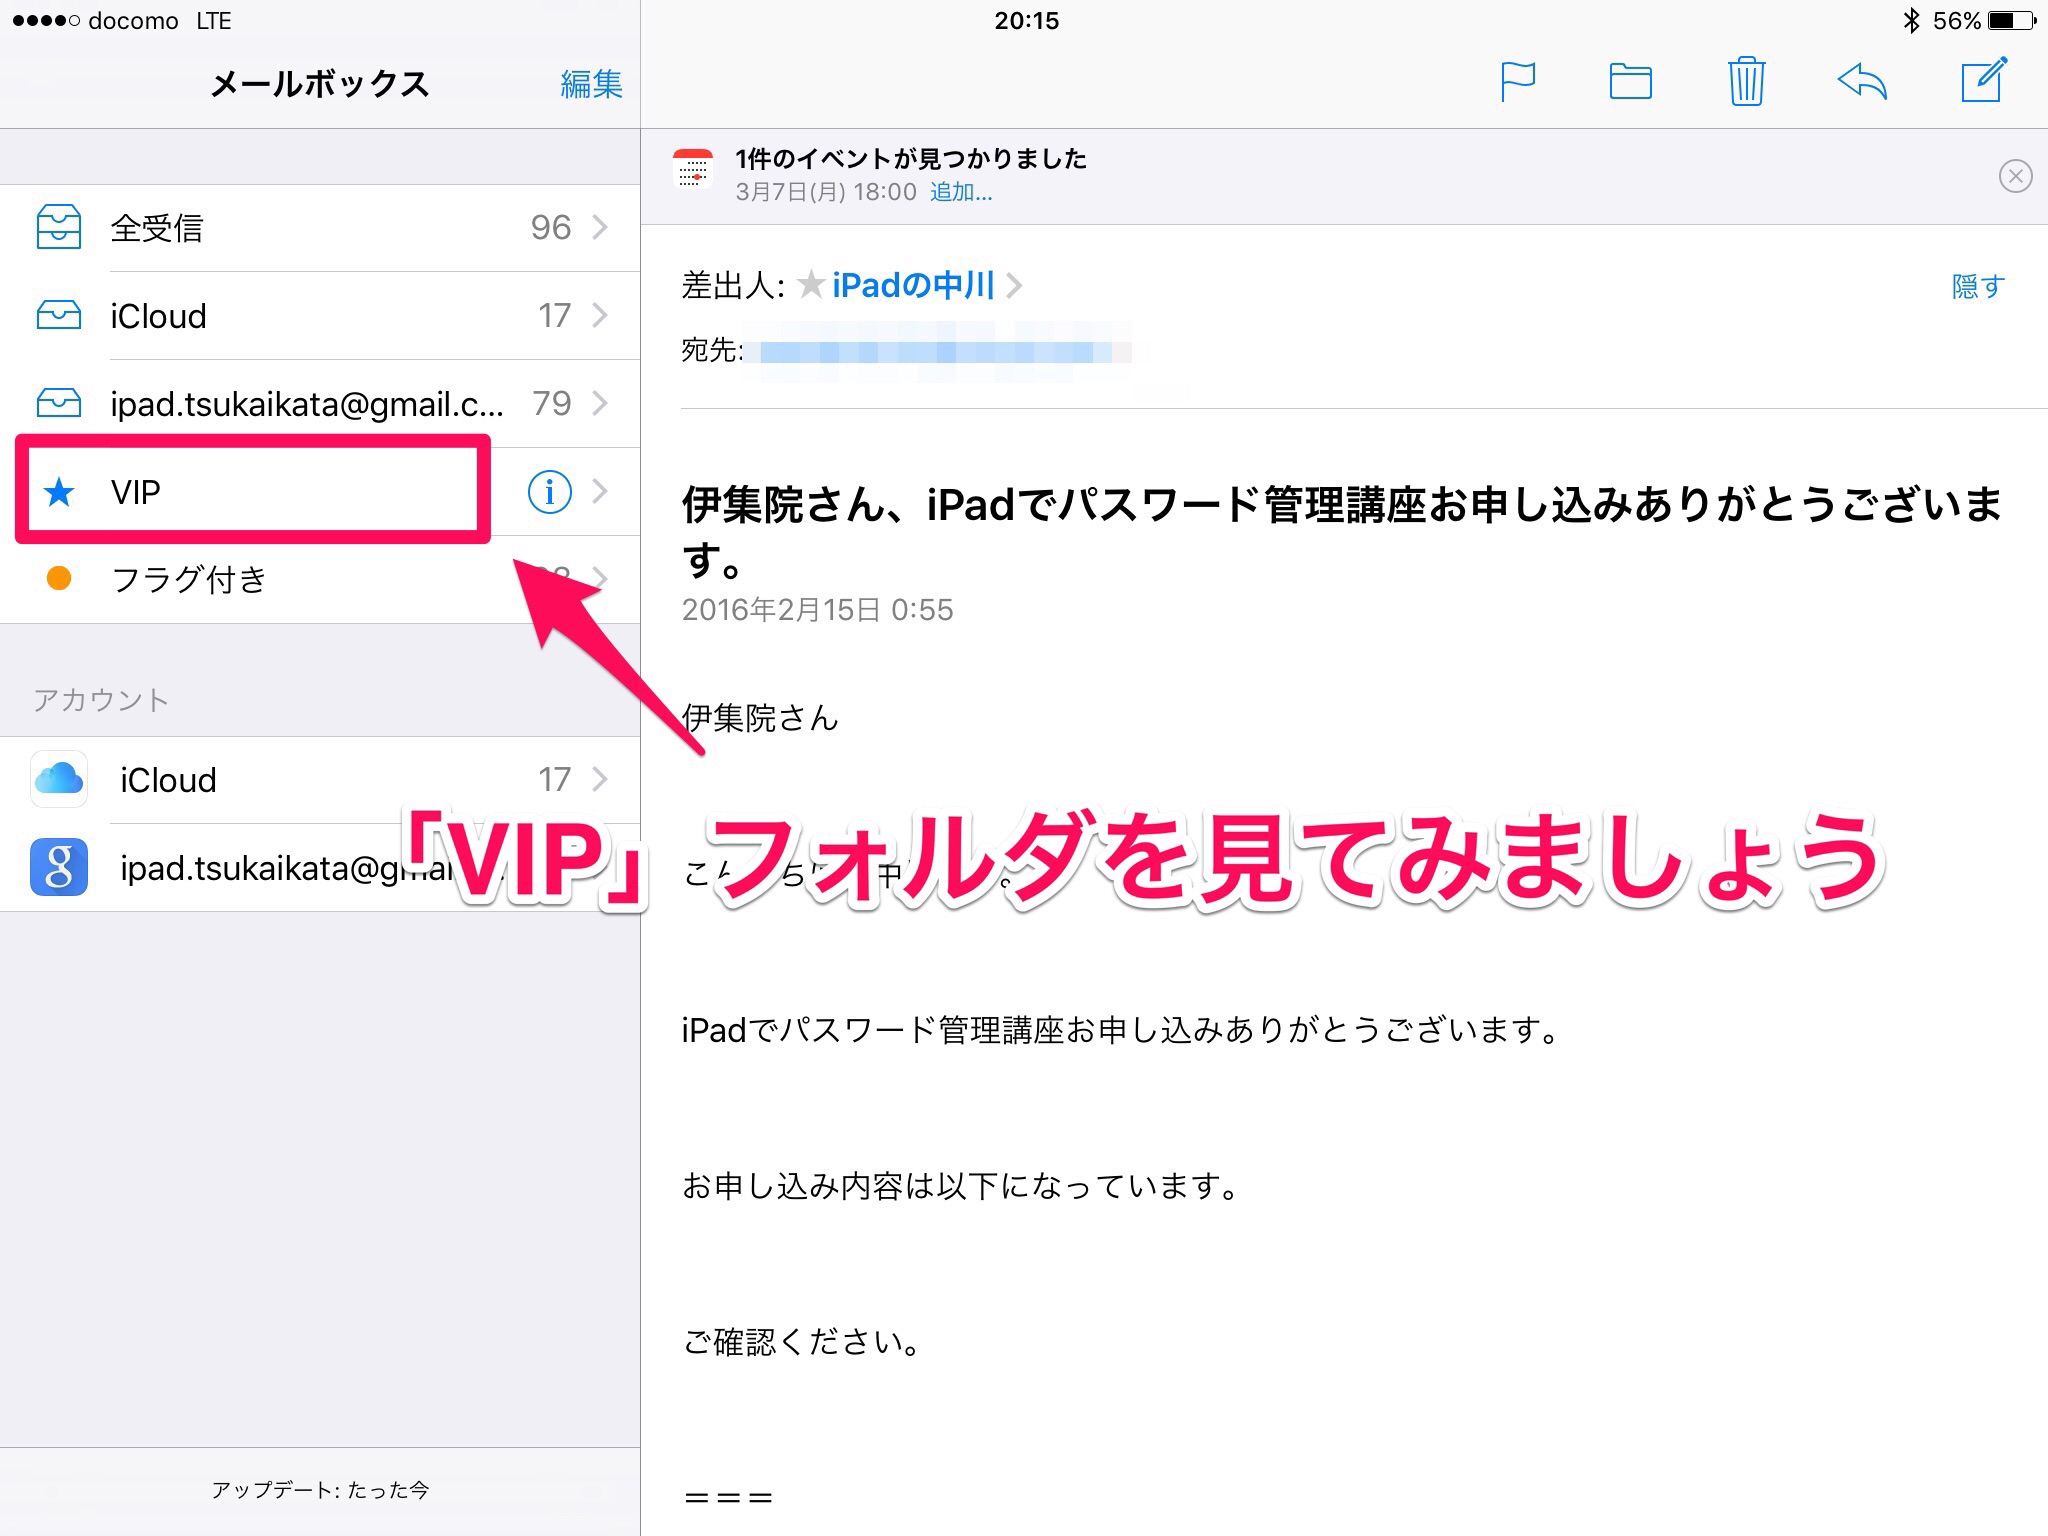The width and height of the screenshot is (2048, 1536).
Task: Tap the reply arrow icon
Action: (1862, 82)
